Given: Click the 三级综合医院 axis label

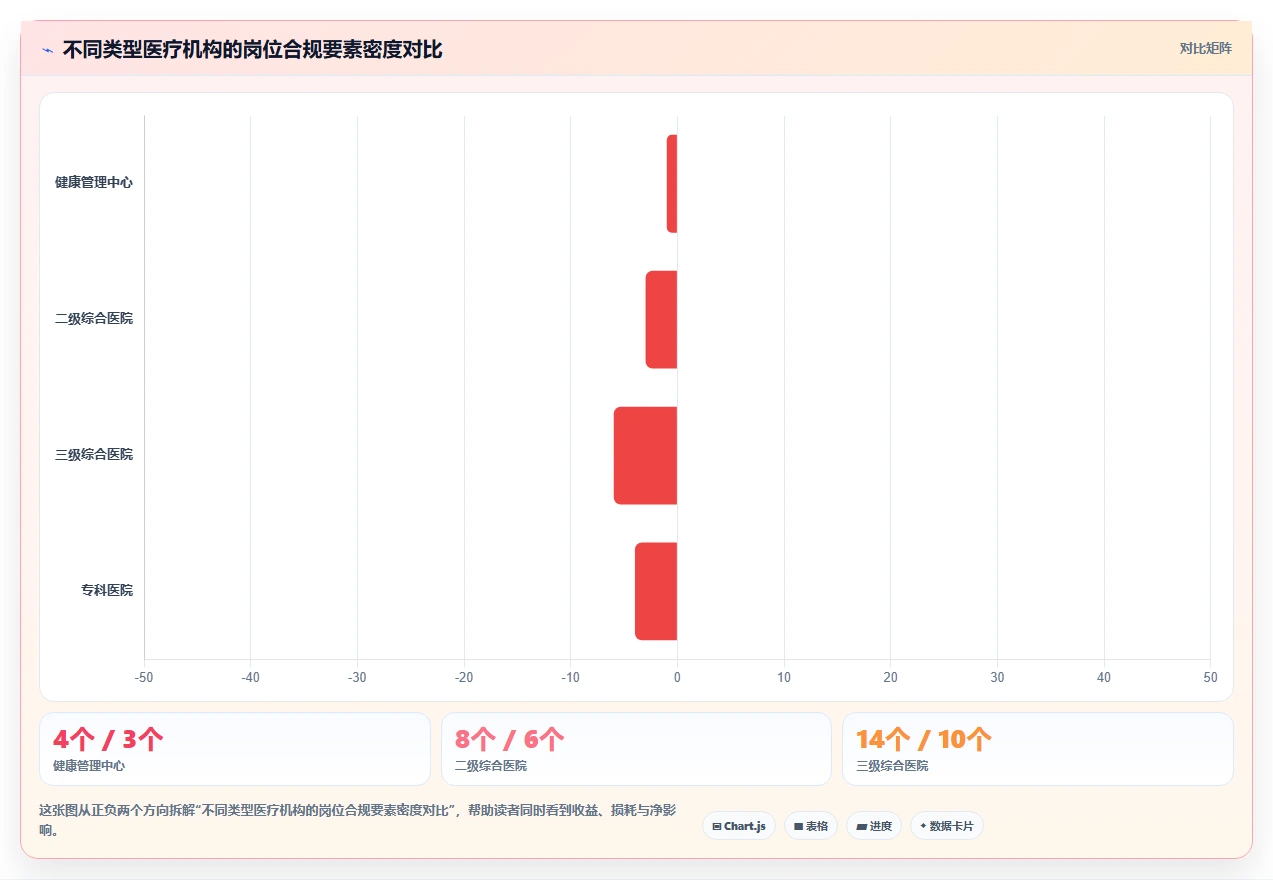Looking at the screenshot, I should click(94, 455).
